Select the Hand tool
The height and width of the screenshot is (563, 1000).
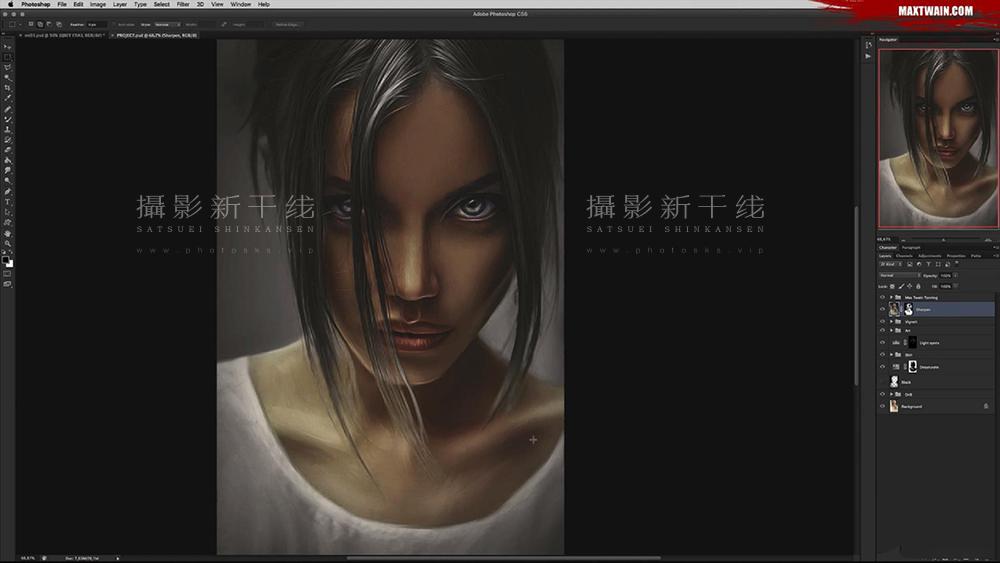tap(8, 234)
